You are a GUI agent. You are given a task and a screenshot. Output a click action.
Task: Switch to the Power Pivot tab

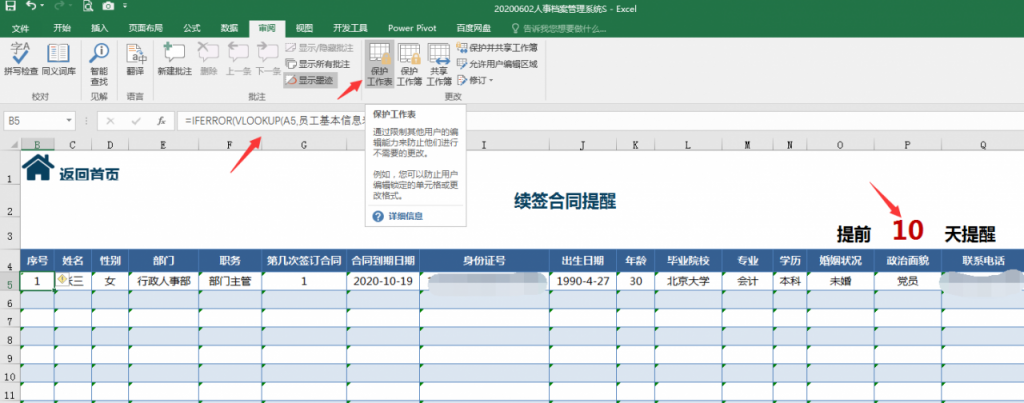[412, 29]
